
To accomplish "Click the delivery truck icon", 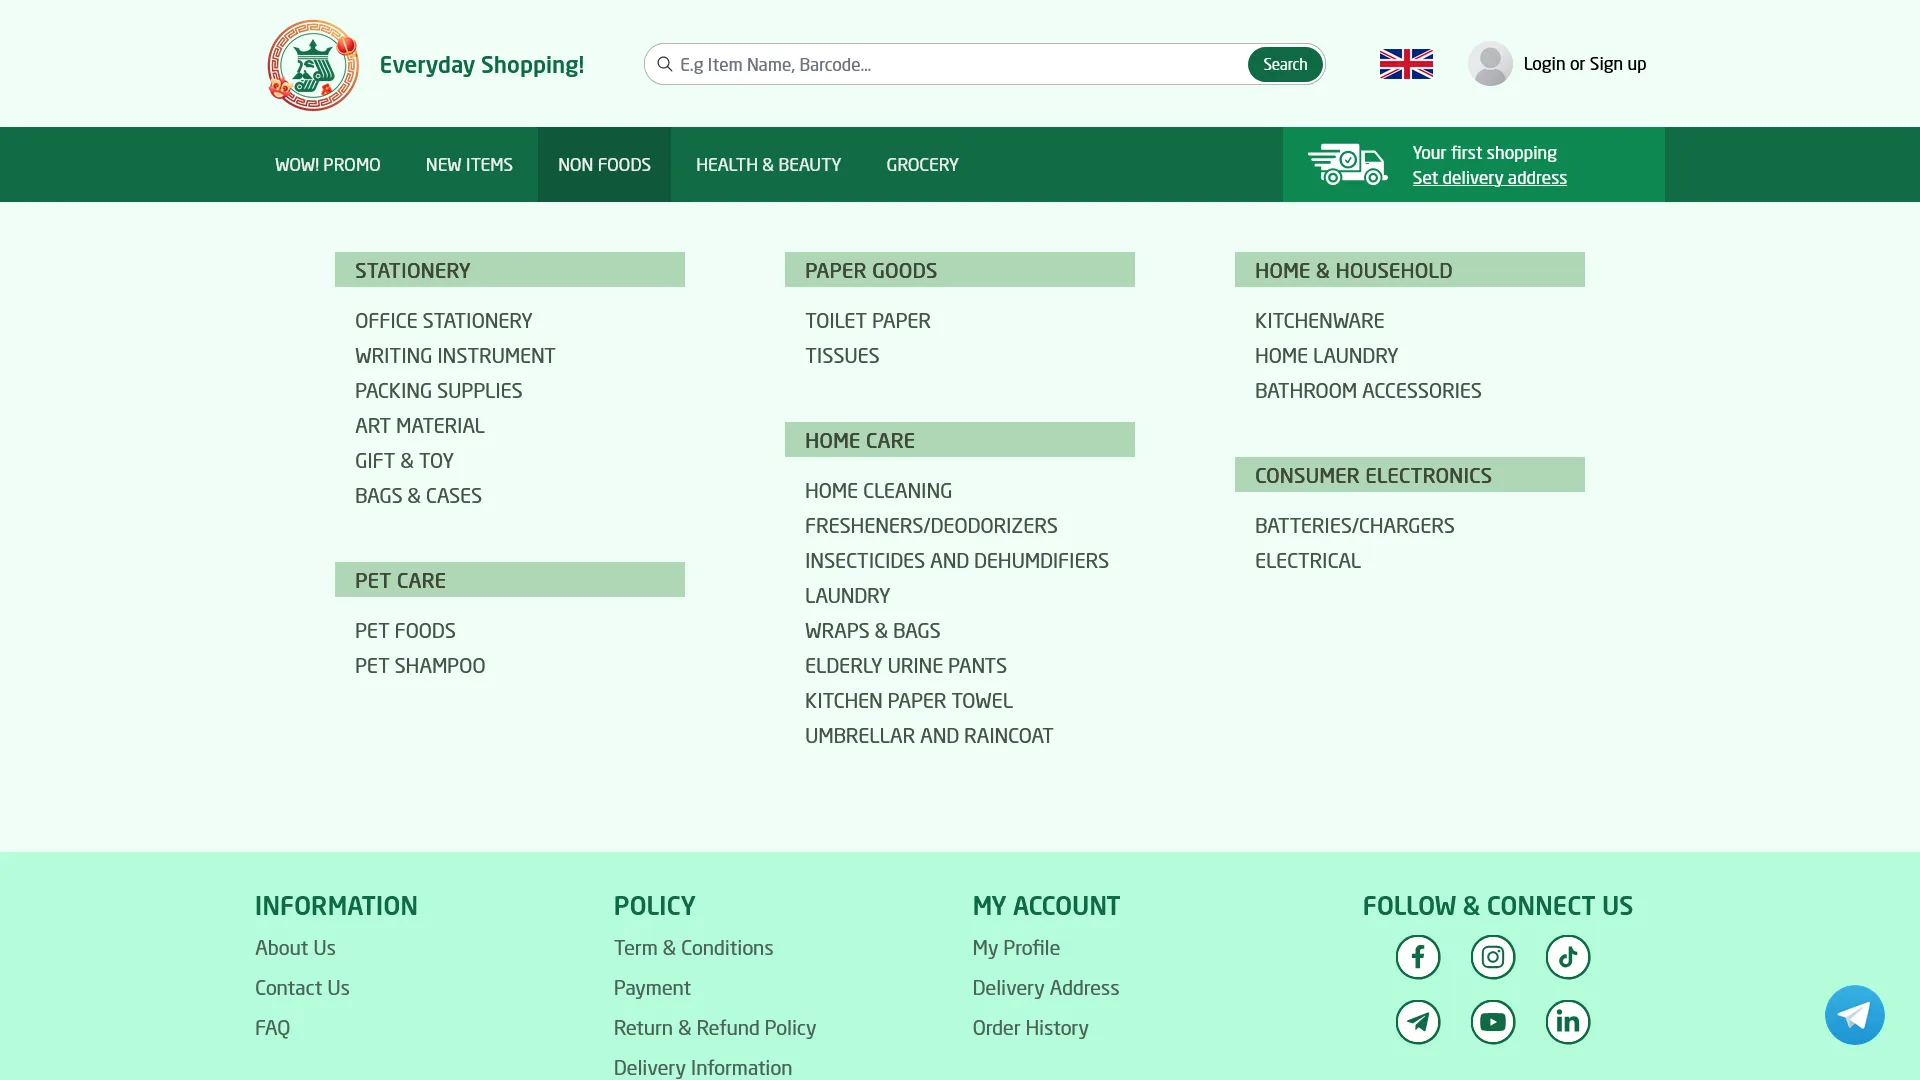I will tap(1348, 164).
